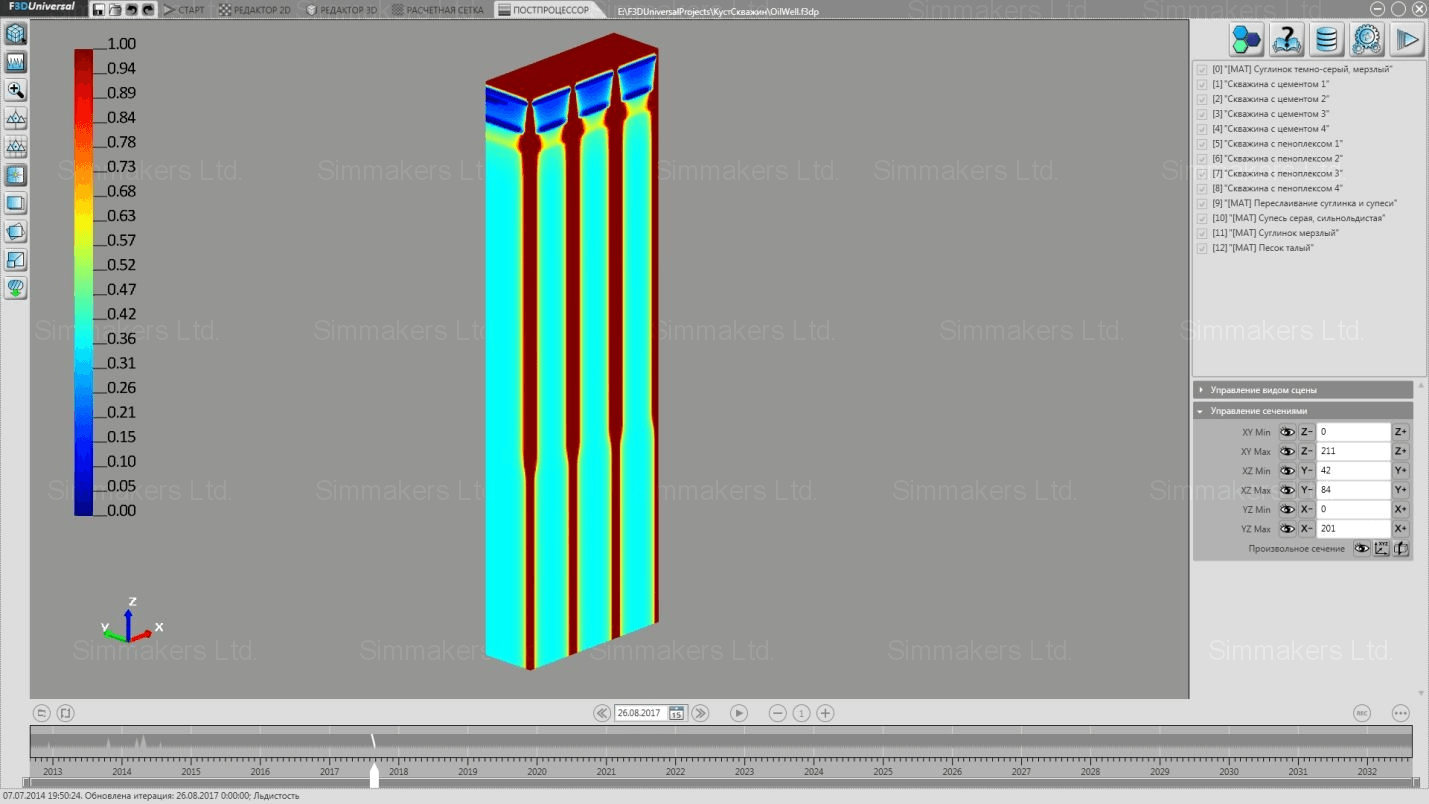Screen dimensions: 1429x804
Task: Toggle XZ Max section visibility eye
Action: point(1287,490)
